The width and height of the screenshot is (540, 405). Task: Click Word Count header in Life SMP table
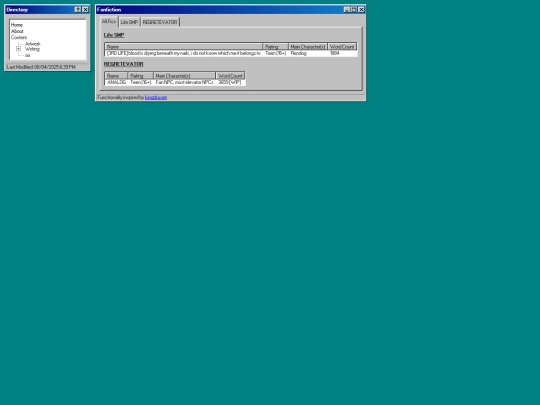342,46
